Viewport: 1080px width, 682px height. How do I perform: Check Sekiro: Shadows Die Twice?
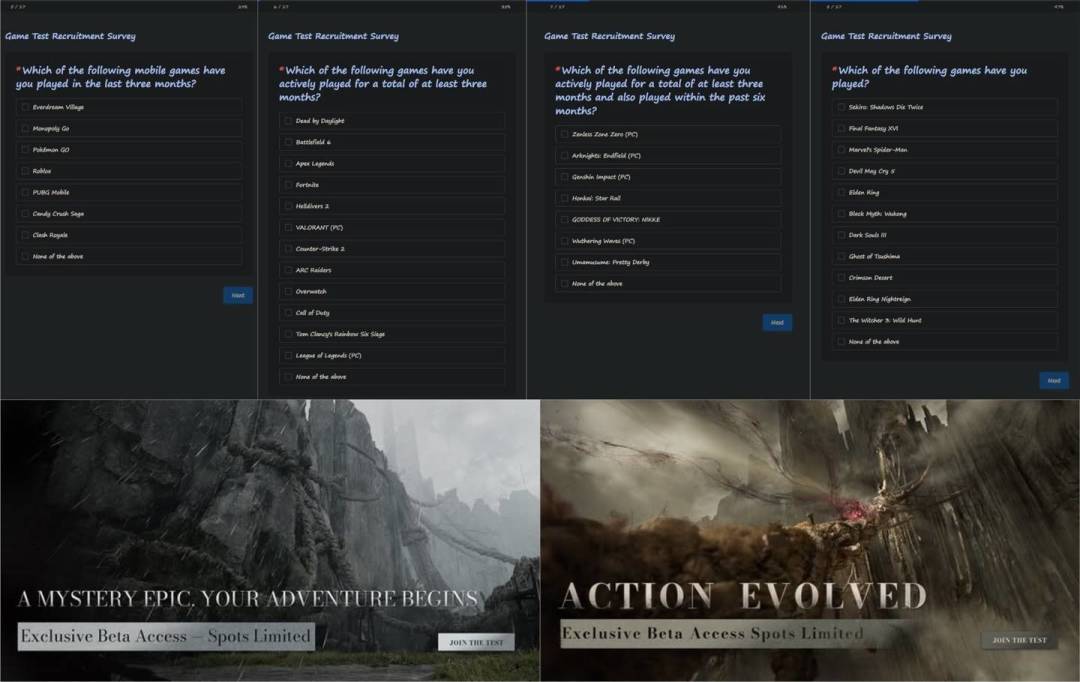click(945, 107)
